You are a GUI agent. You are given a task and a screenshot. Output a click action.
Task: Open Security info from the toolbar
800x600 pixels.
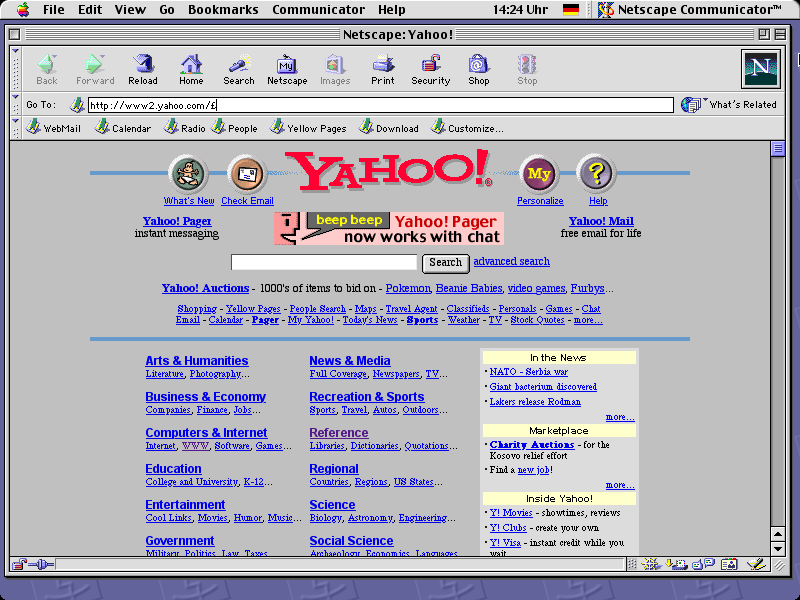(431, 69)
